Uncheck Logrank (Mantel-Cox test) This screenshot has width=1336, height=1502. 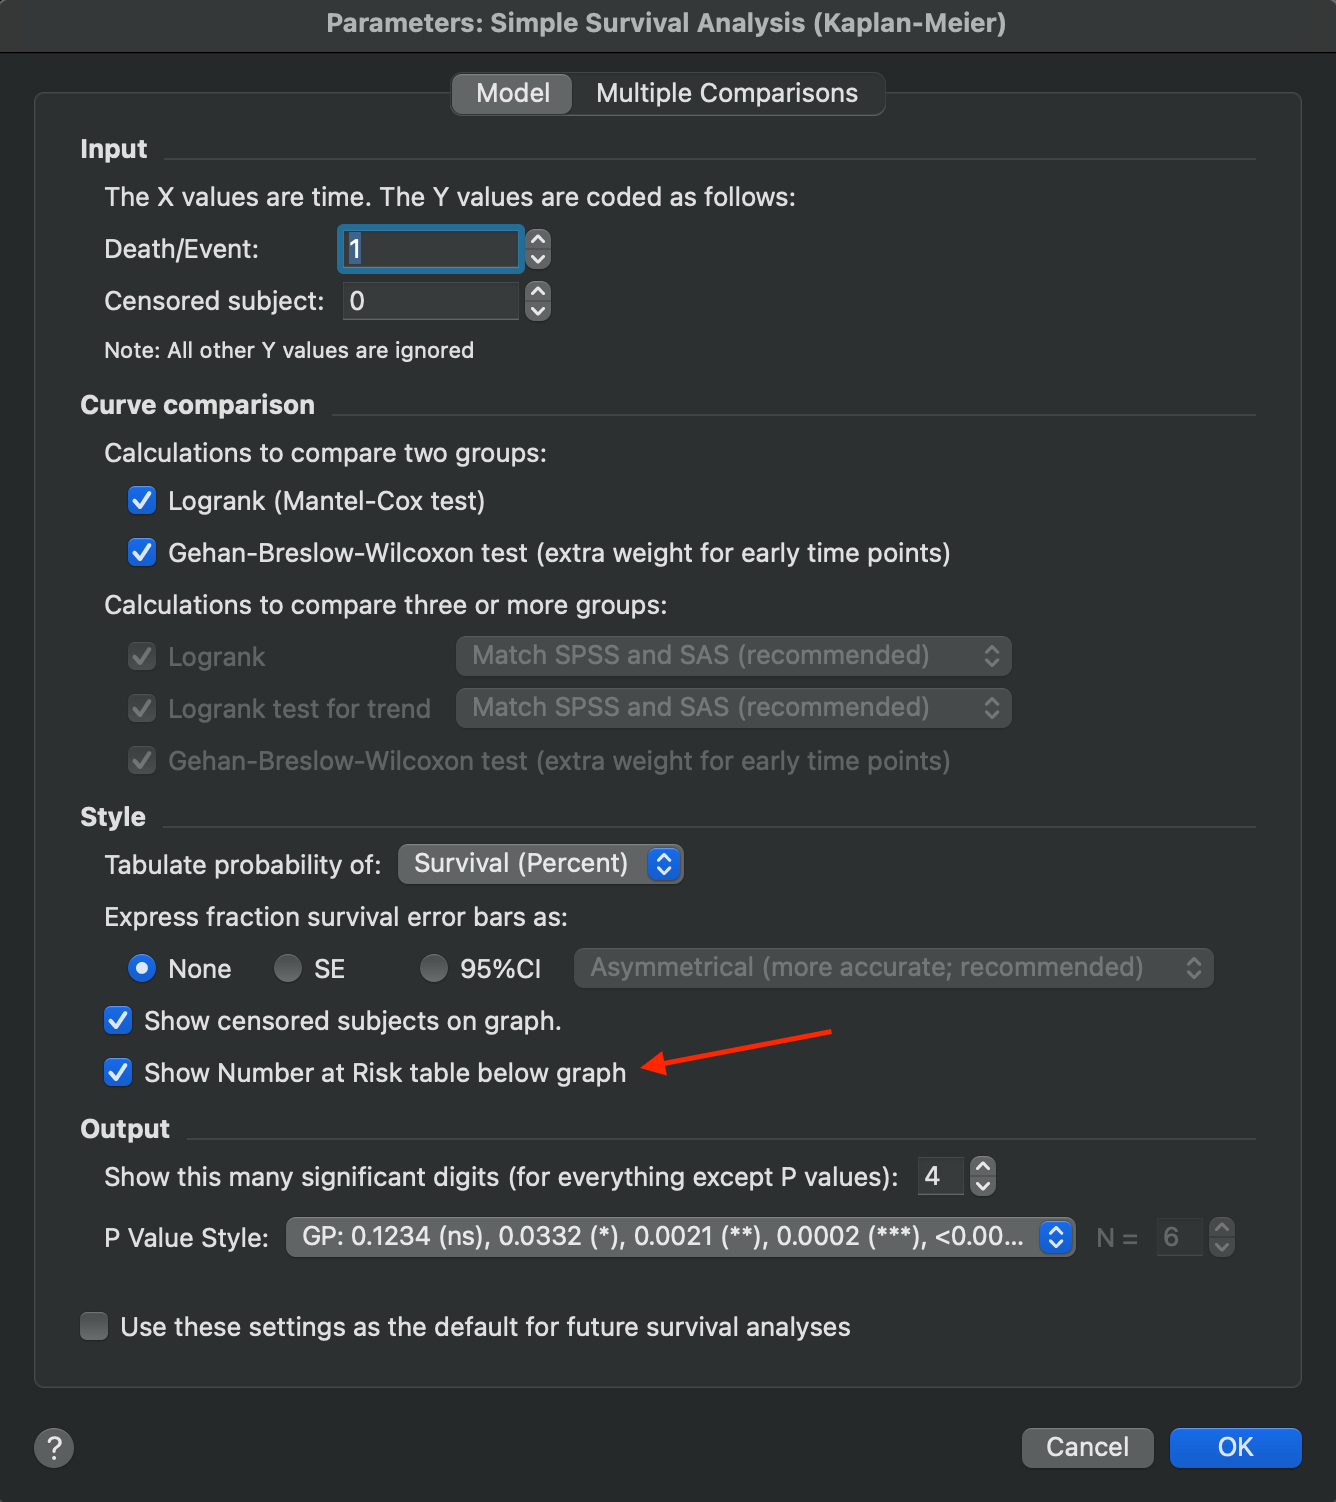(142, 500)
